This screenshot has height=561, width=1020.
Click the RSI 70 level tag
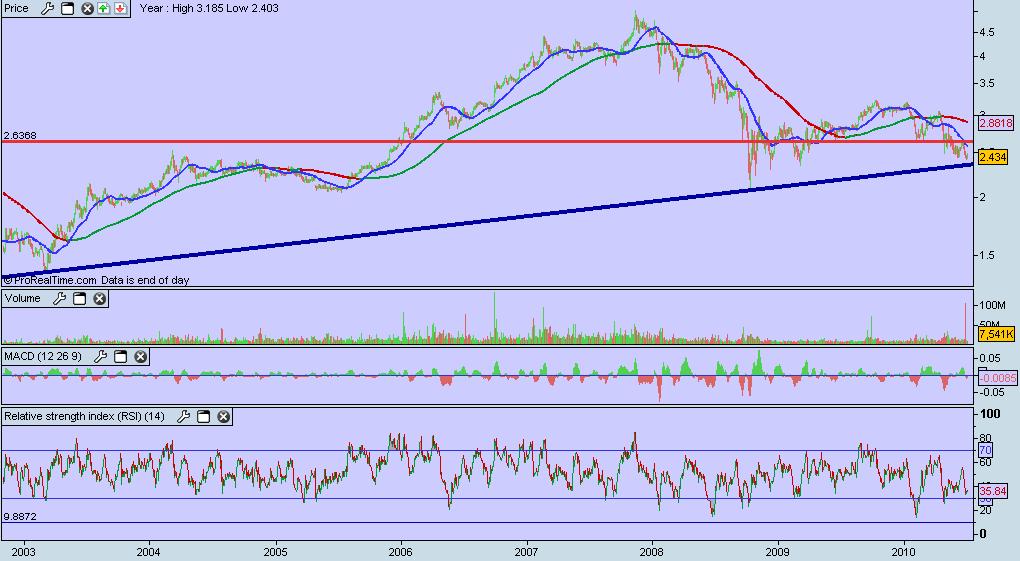[985, 450]
